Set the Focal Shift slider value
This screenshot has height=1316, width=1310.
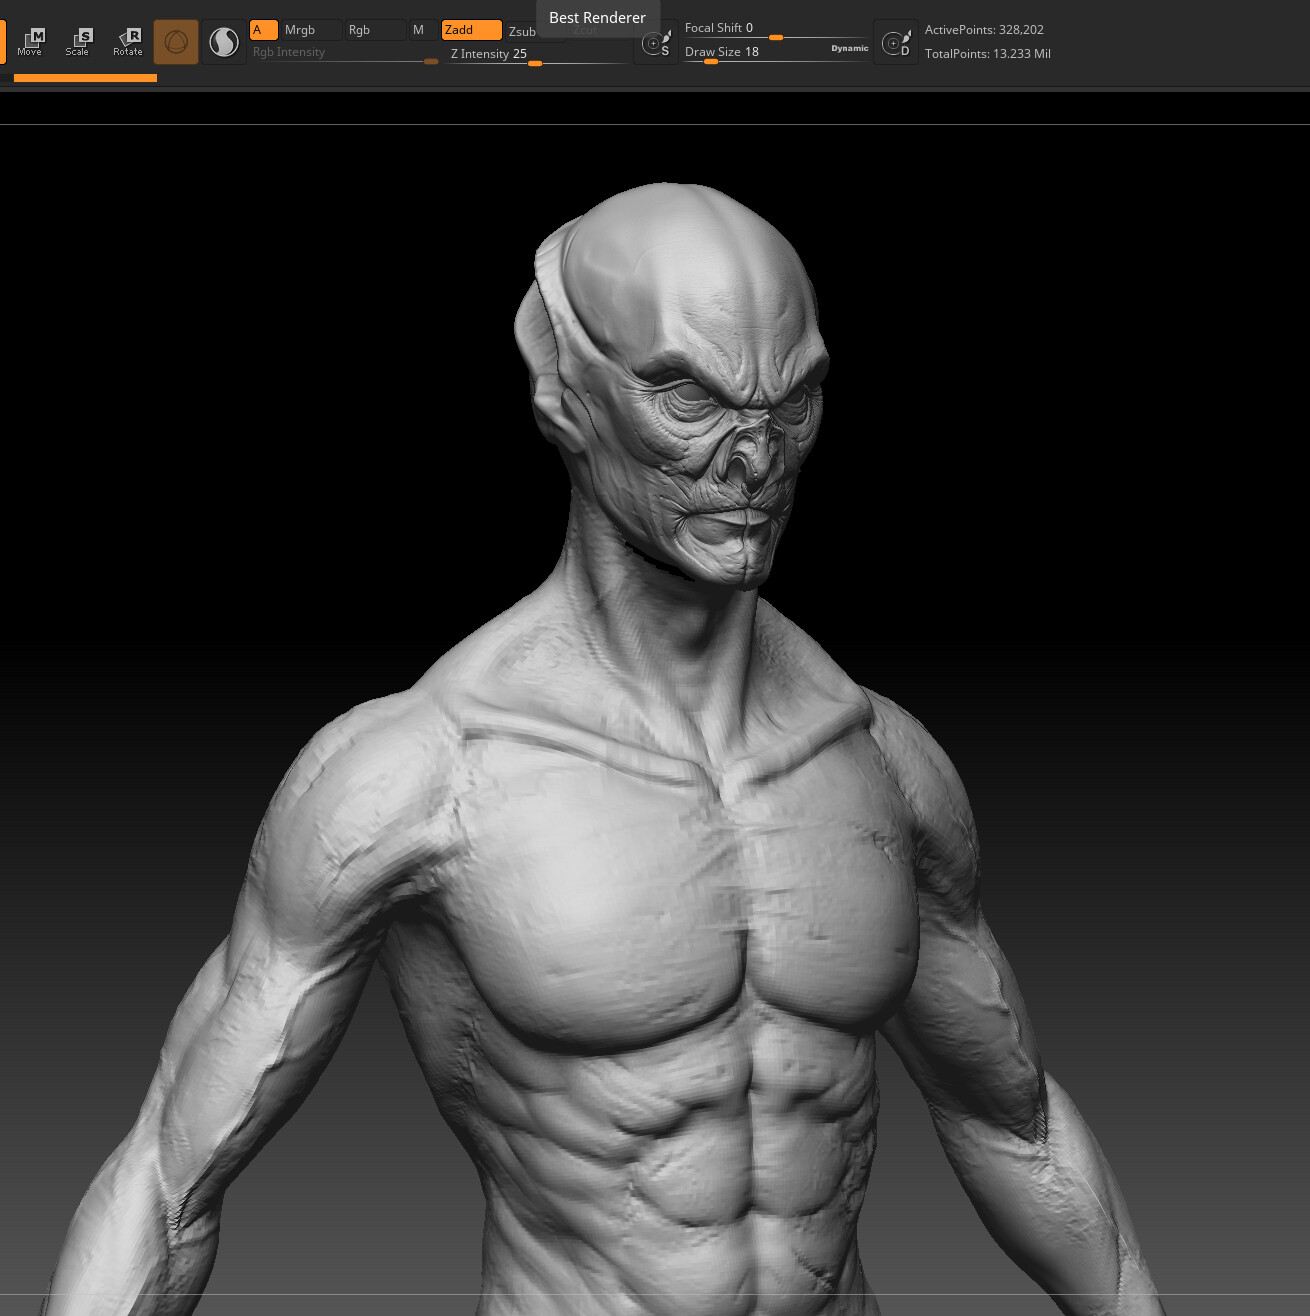(x=777, y=38)
